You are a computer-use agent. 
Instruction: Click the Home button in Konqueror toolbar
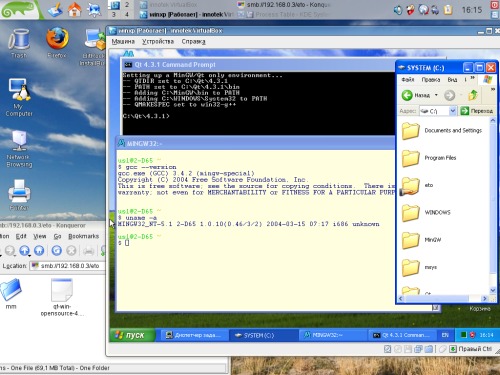coord(39,250)
